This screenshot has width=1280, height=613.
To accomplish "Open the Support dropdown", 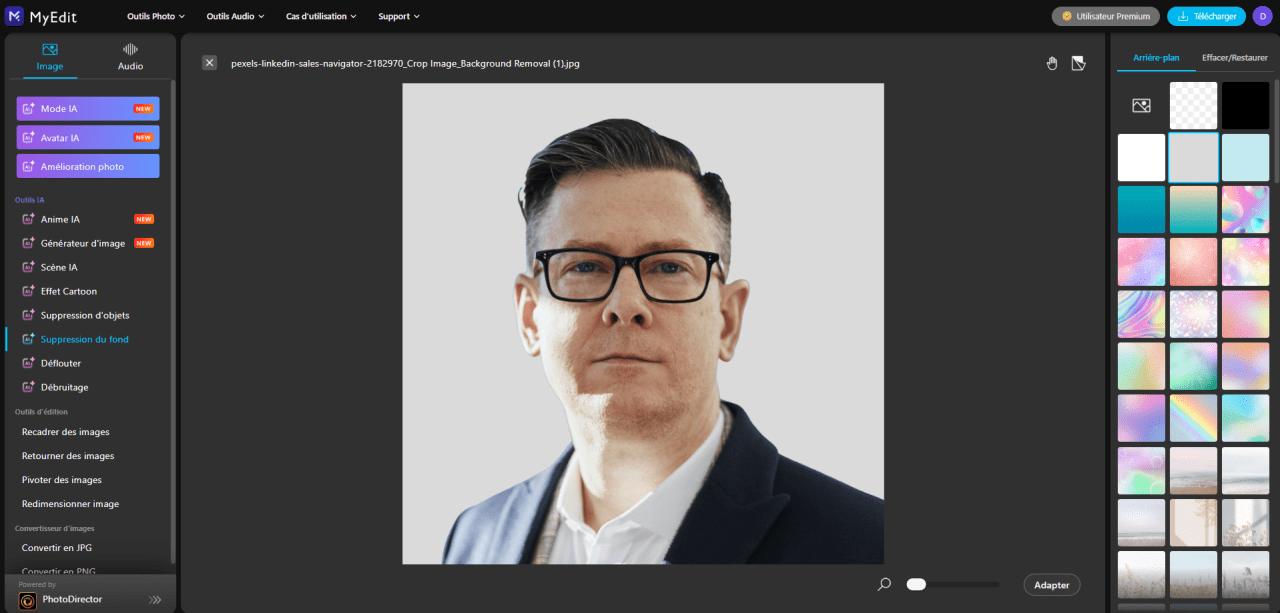I will [397, 16].
